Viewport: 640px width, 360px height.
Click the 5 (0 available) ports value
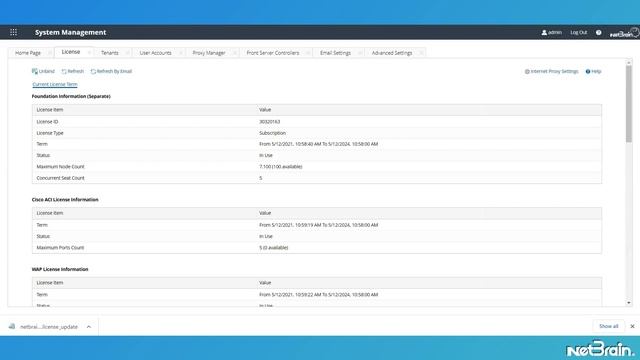click(x=273, y=247)
